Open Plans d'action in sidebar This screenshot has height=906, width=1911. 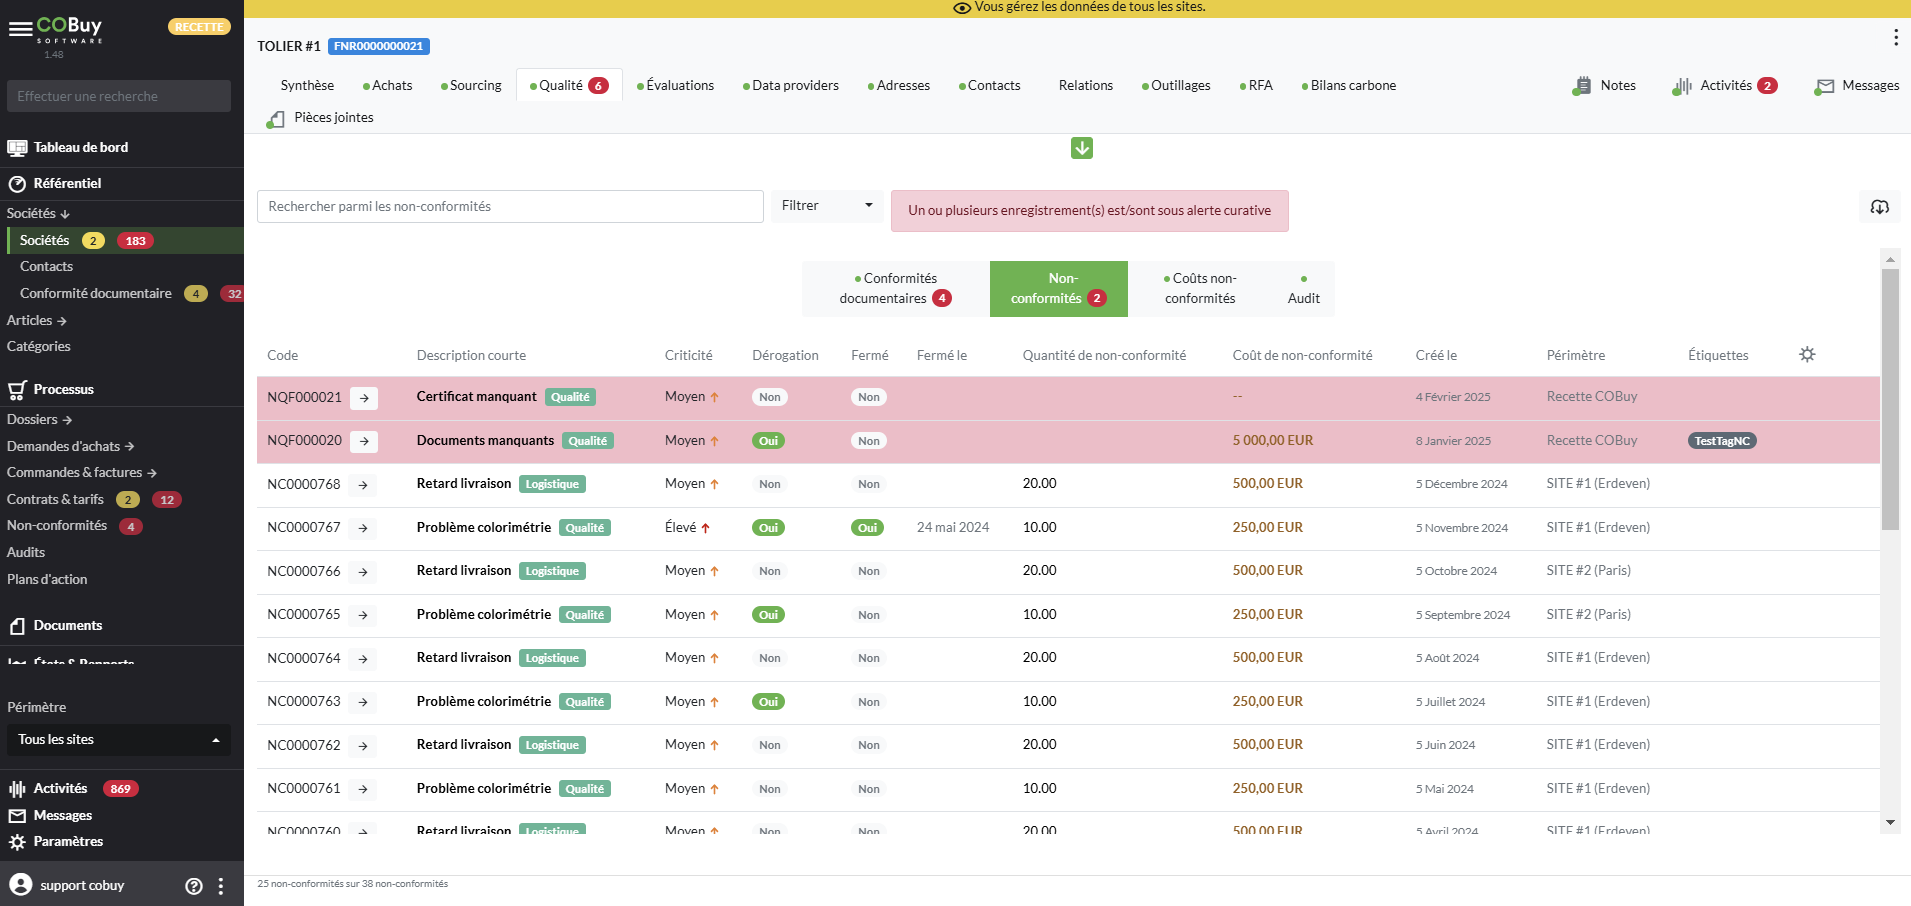click(x=47, y=580)
